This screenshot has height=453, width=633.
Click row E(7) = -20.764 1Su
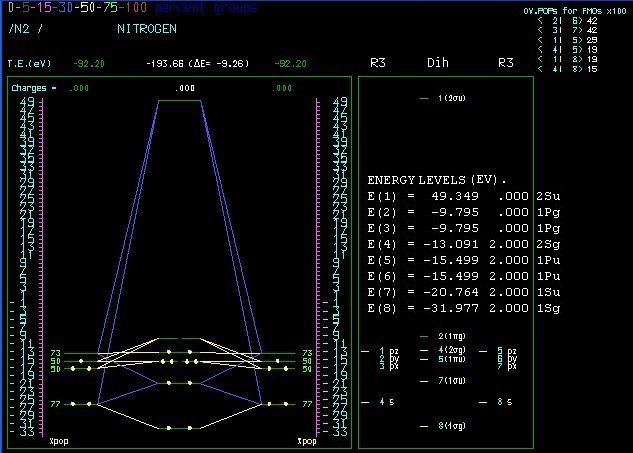click(x=464, y=292)
